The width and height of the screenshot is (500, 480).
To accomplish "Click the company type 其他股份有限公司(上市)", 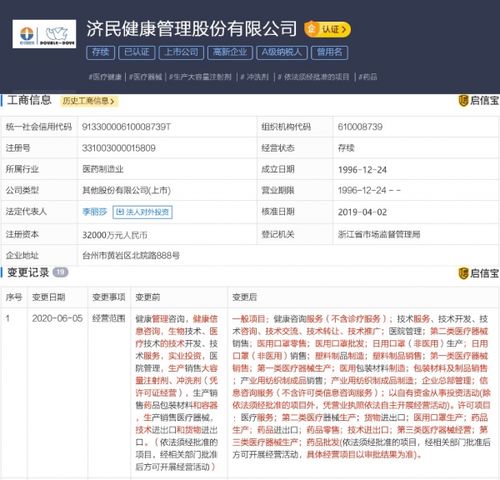I will point(127,191).
